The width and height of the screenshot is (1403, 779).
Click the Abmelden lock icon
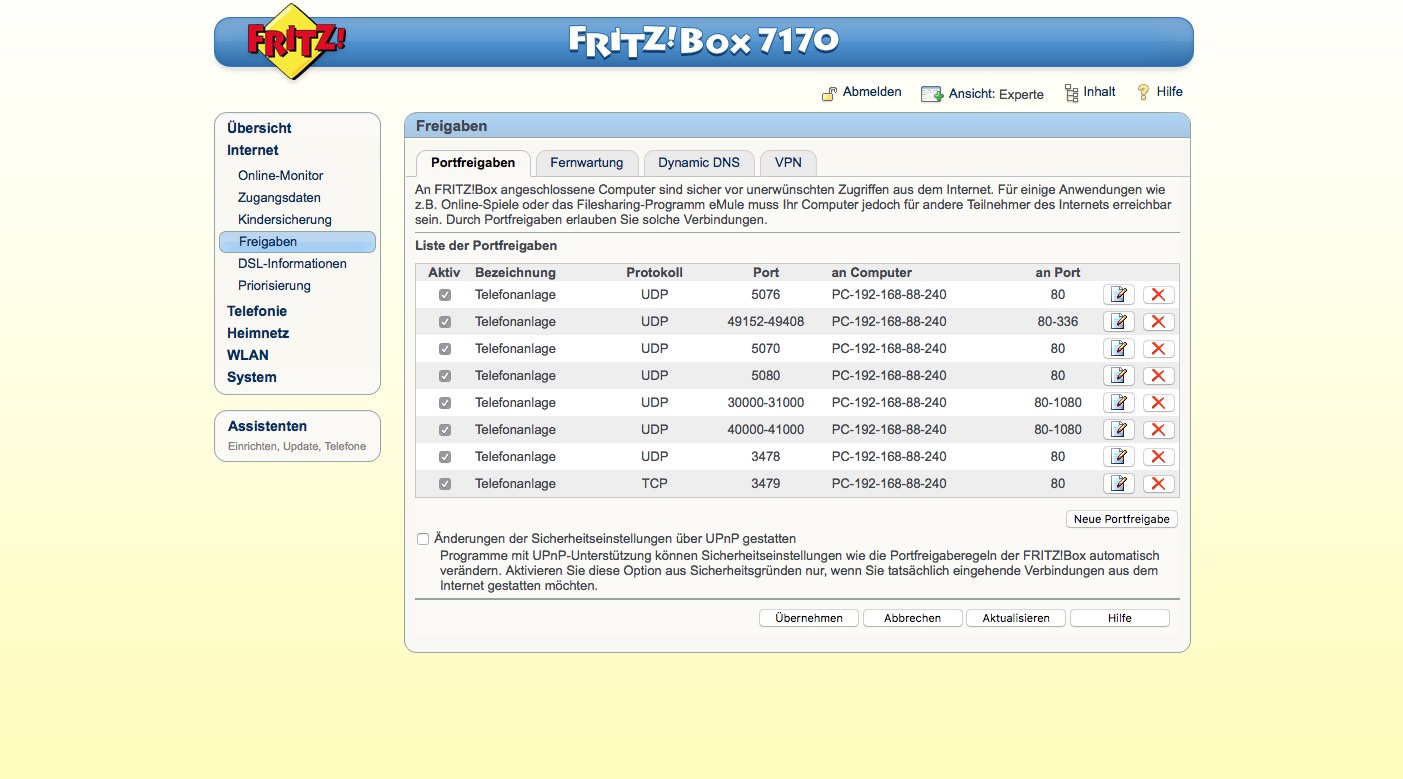point(829,93)
